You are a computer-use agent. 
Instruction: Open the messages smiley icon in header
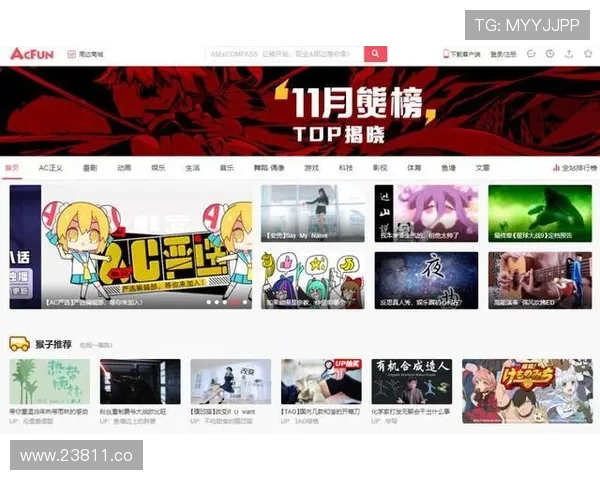coord(531,54)
